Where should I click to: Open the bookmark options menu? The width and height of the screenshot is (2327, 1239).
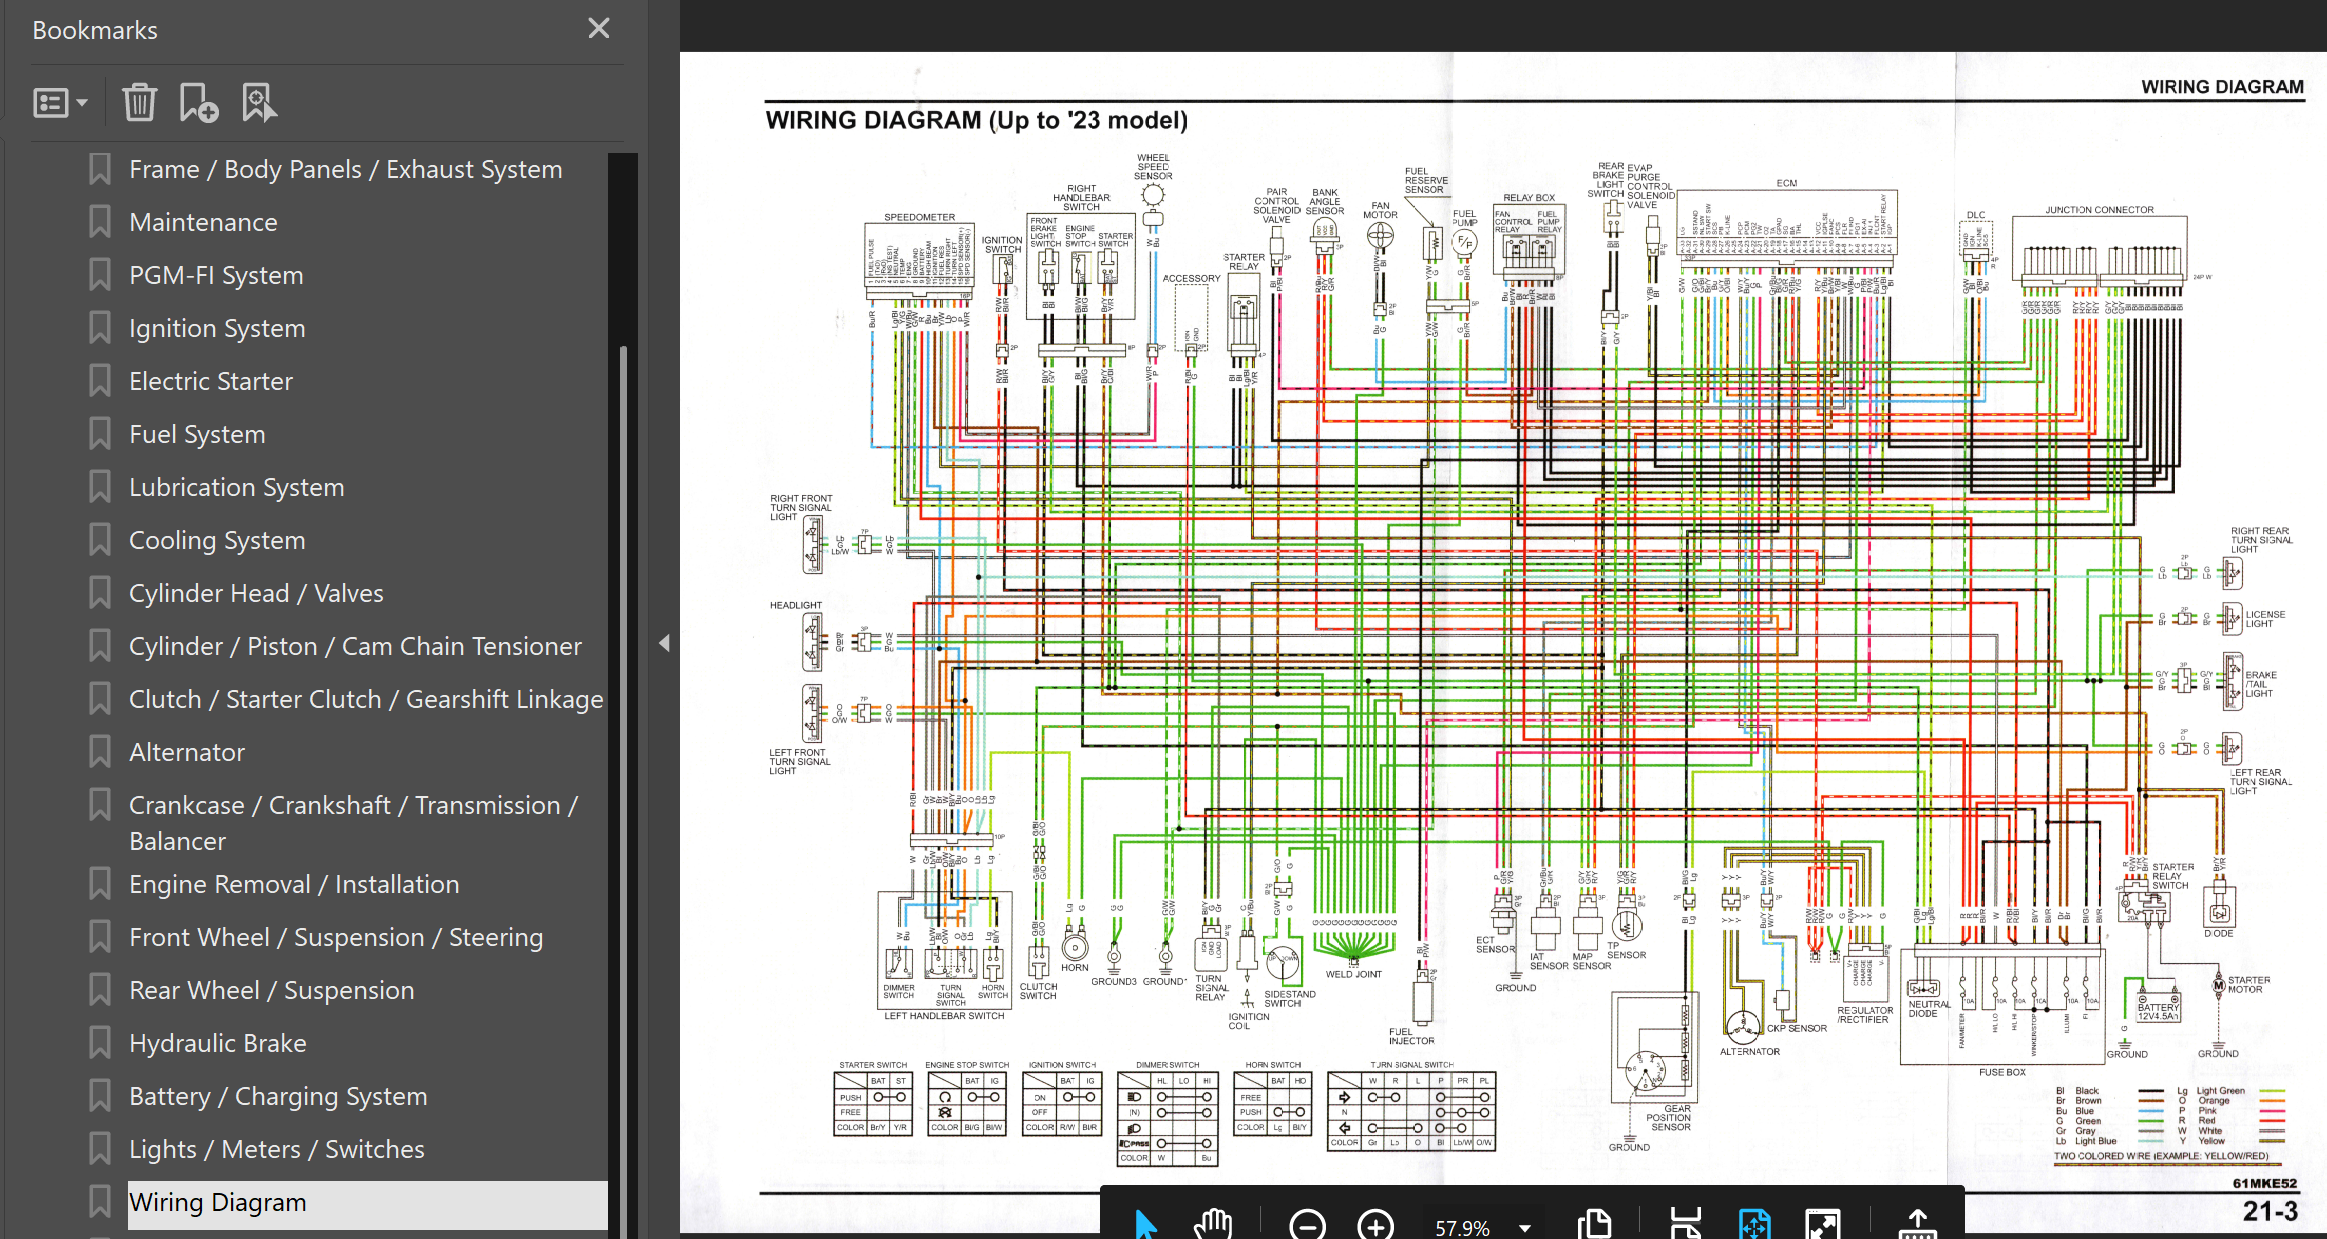coord(60,103)
